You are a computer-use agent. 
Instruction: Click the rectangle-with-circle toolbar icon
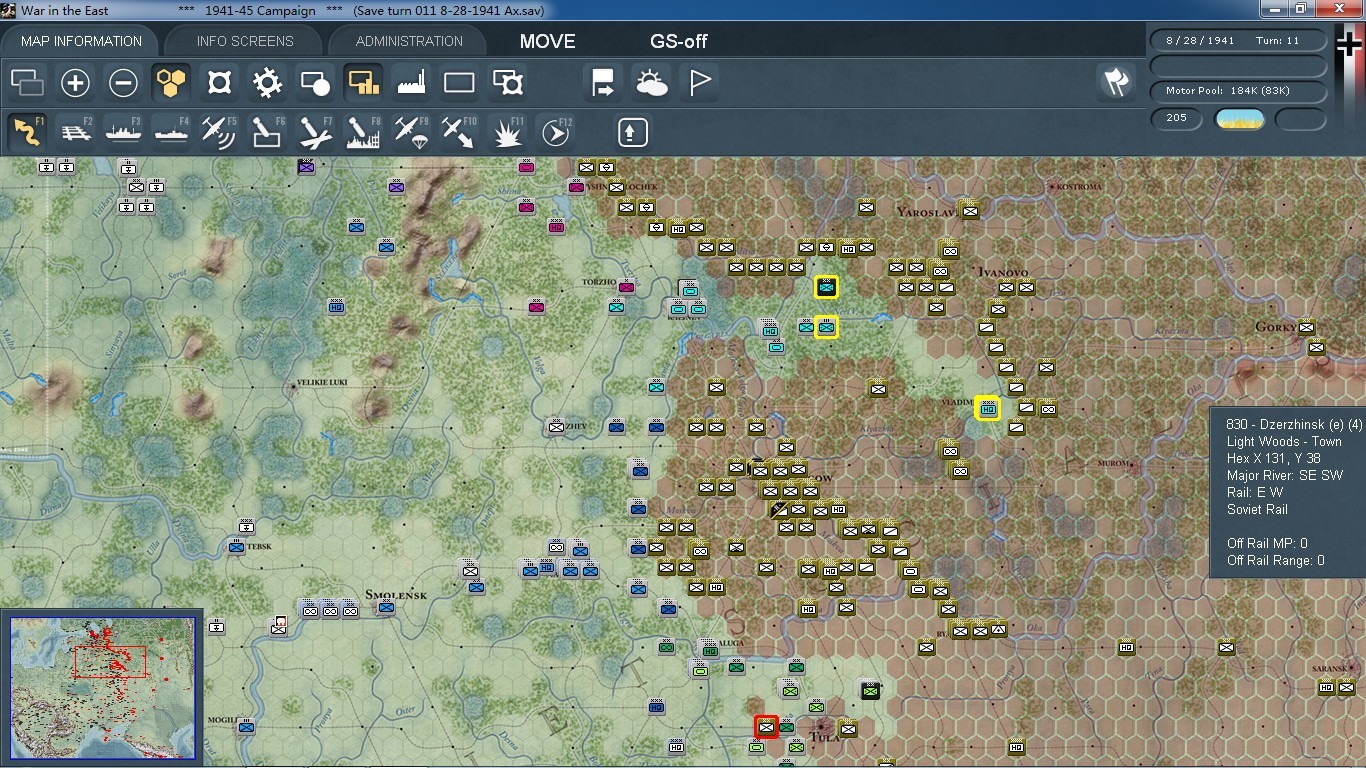(316, 82)
